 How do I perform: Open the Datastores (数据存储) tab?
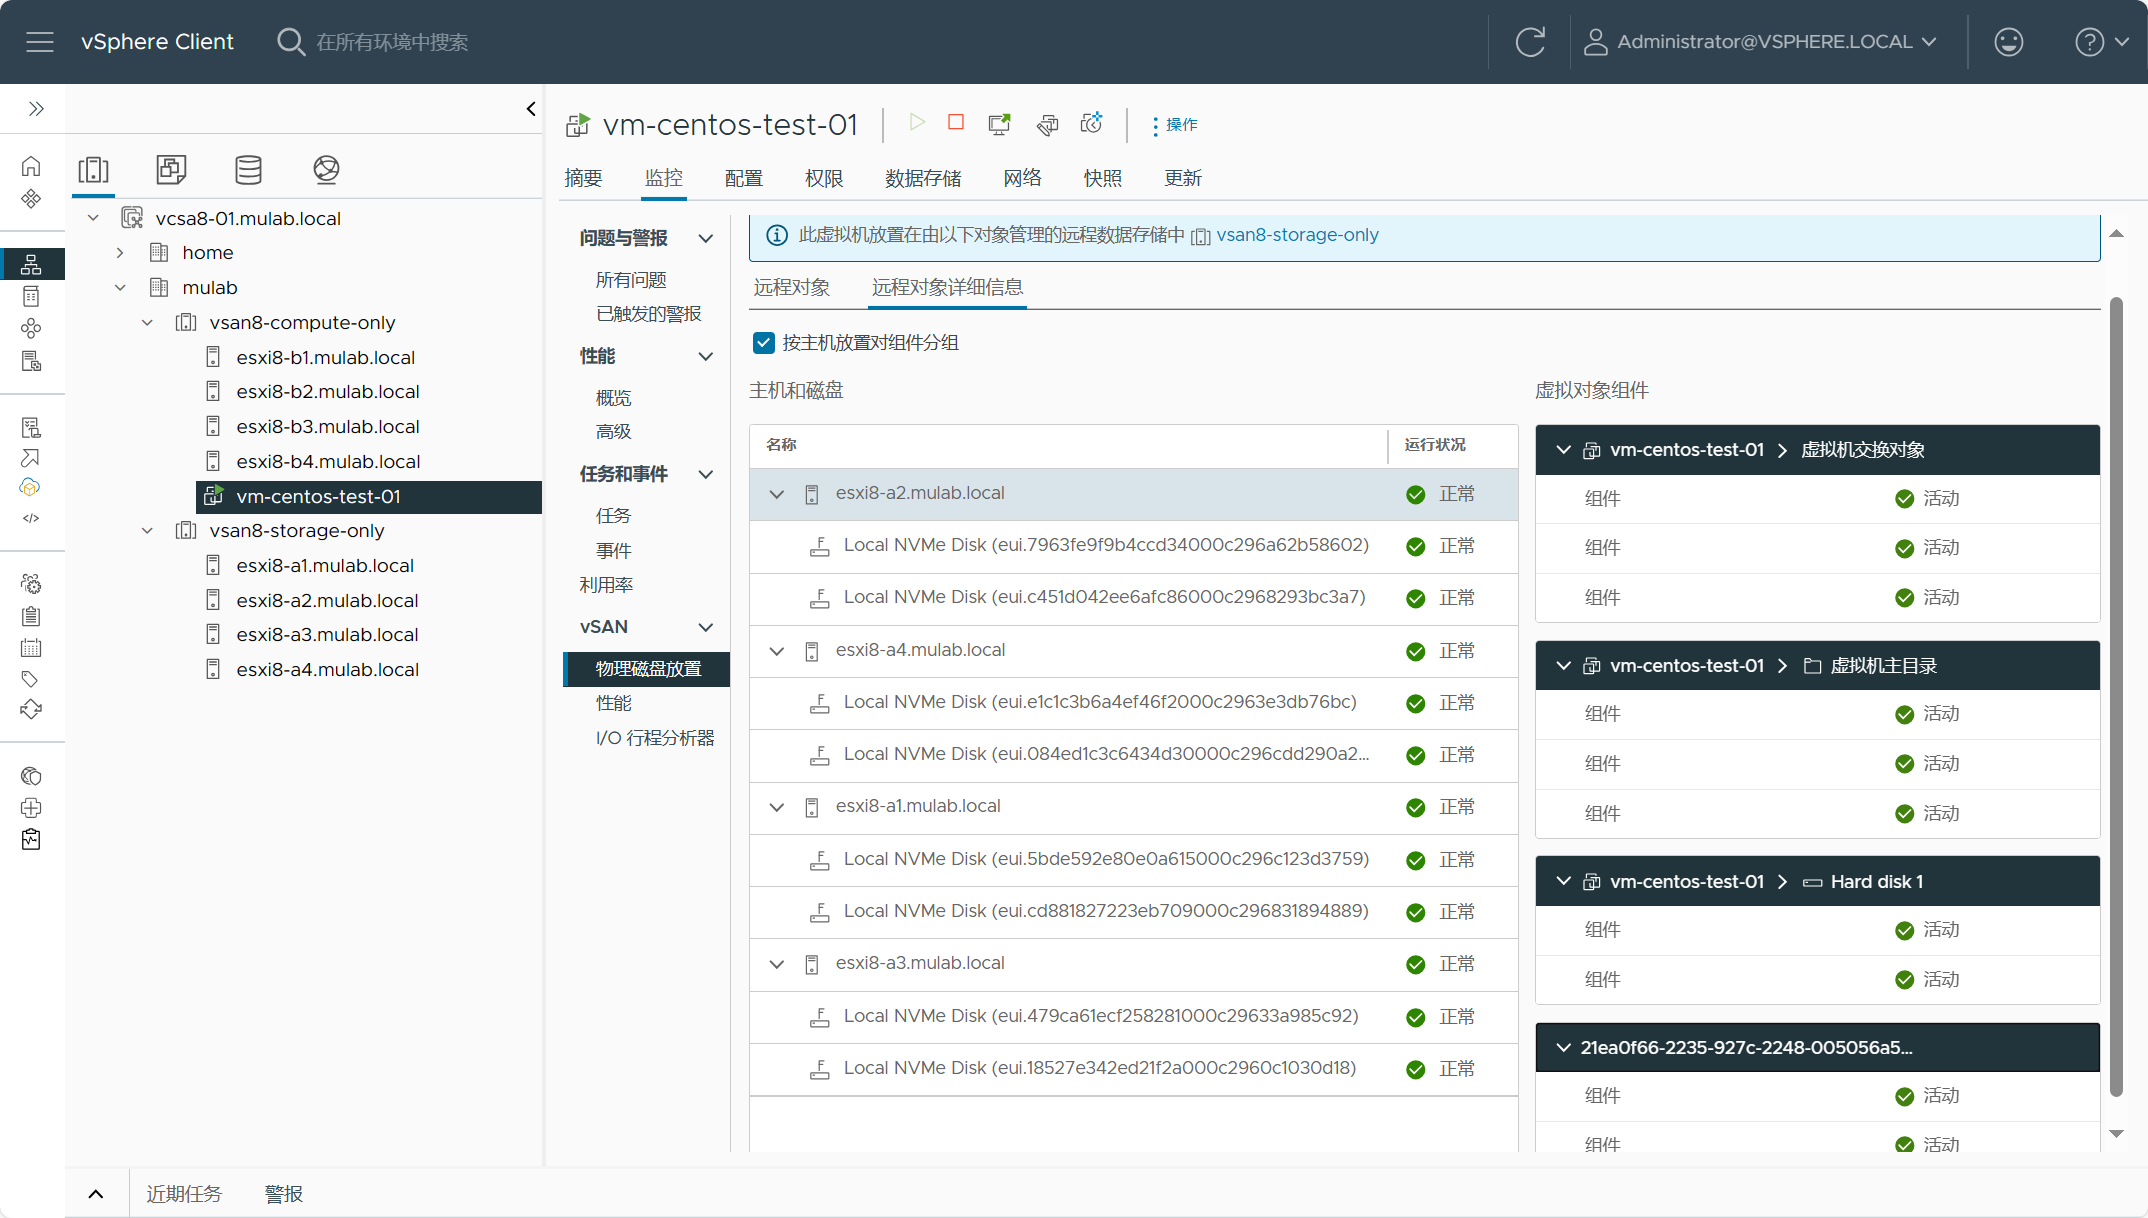coord(923,178)
